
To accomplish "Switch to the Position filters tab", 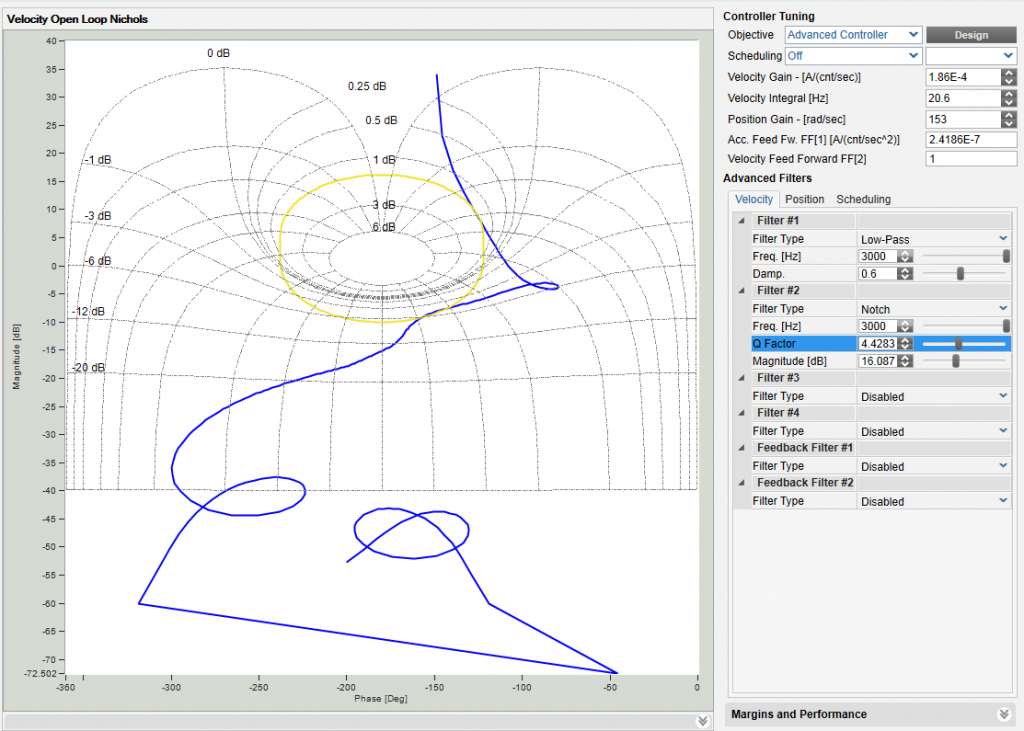I will [804, 199].
